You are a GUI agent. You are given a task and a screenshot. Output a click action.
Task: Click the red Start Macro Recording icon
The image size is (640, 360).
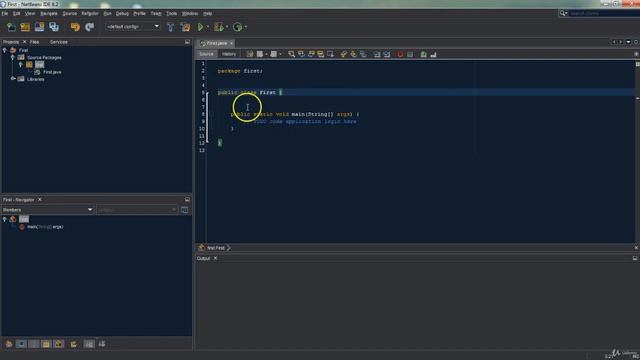[400, 54]
